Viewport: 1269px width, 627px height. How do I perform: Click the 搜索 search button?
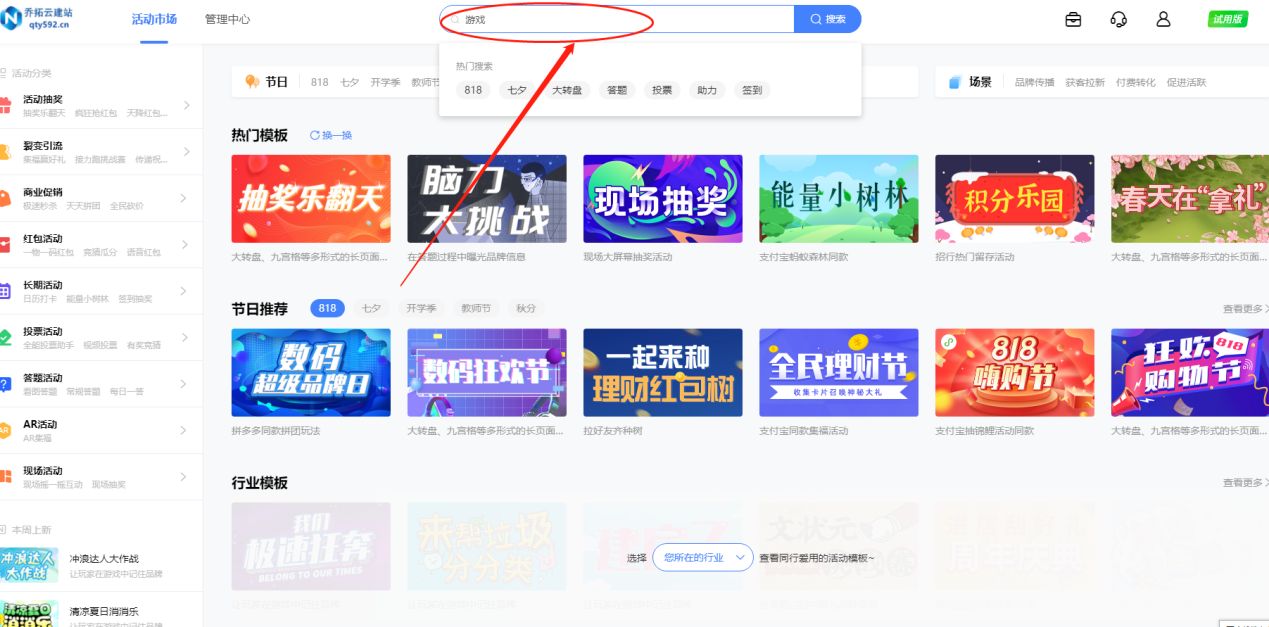(826, 18)
